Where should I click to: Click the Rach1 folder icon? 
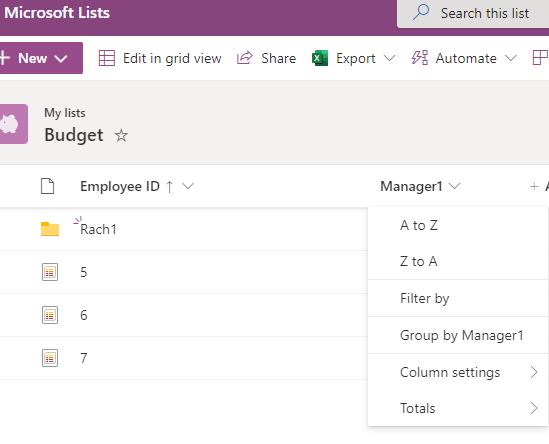pyautogui.click(x=50, y=229)
